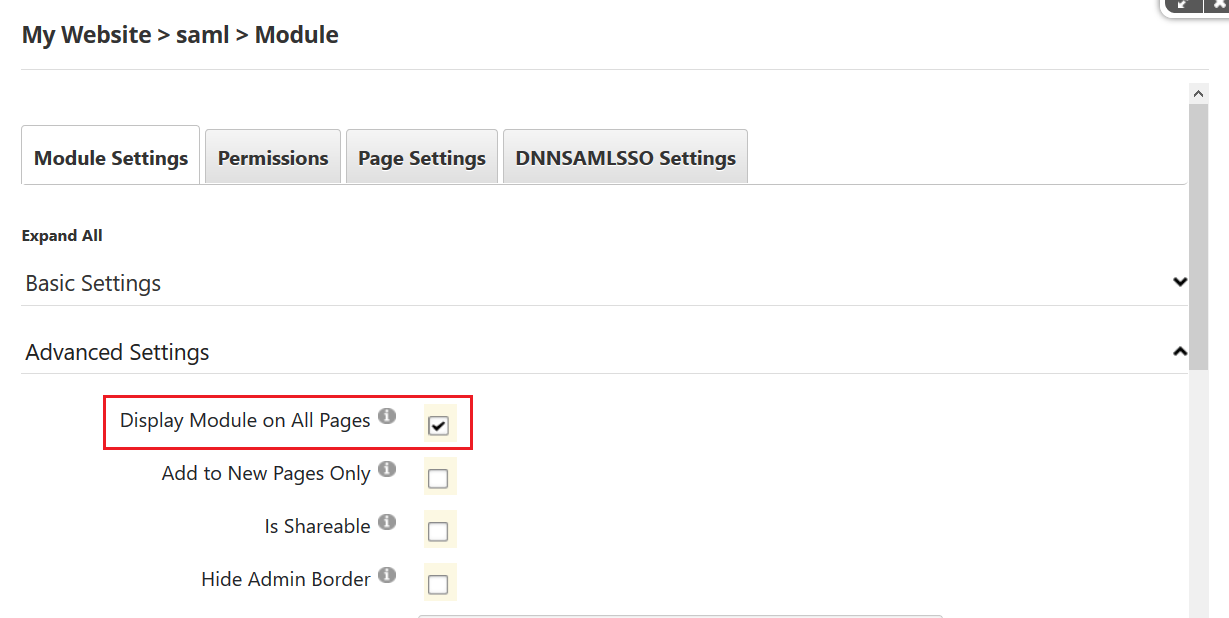The image size is (1229, 618).
Task: Expand the Basic Settings section
Action: 605,283
